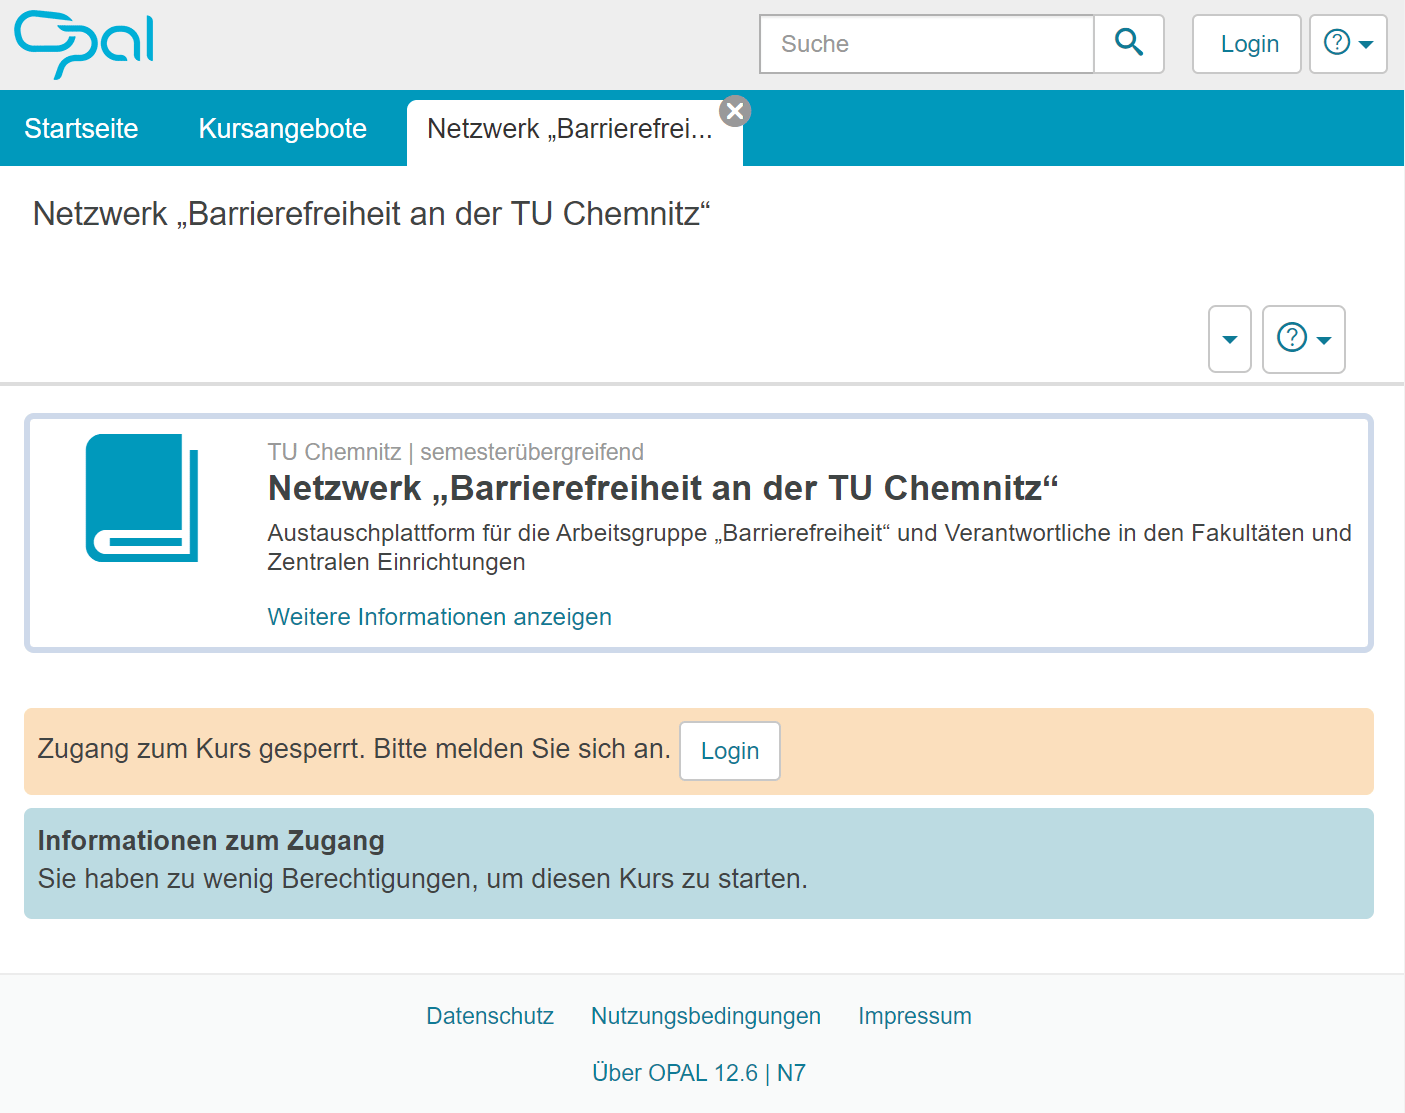Open the course help question-mark dropdown
The width and height of the screenshot is (1405, 1113).
(1304, 339)
